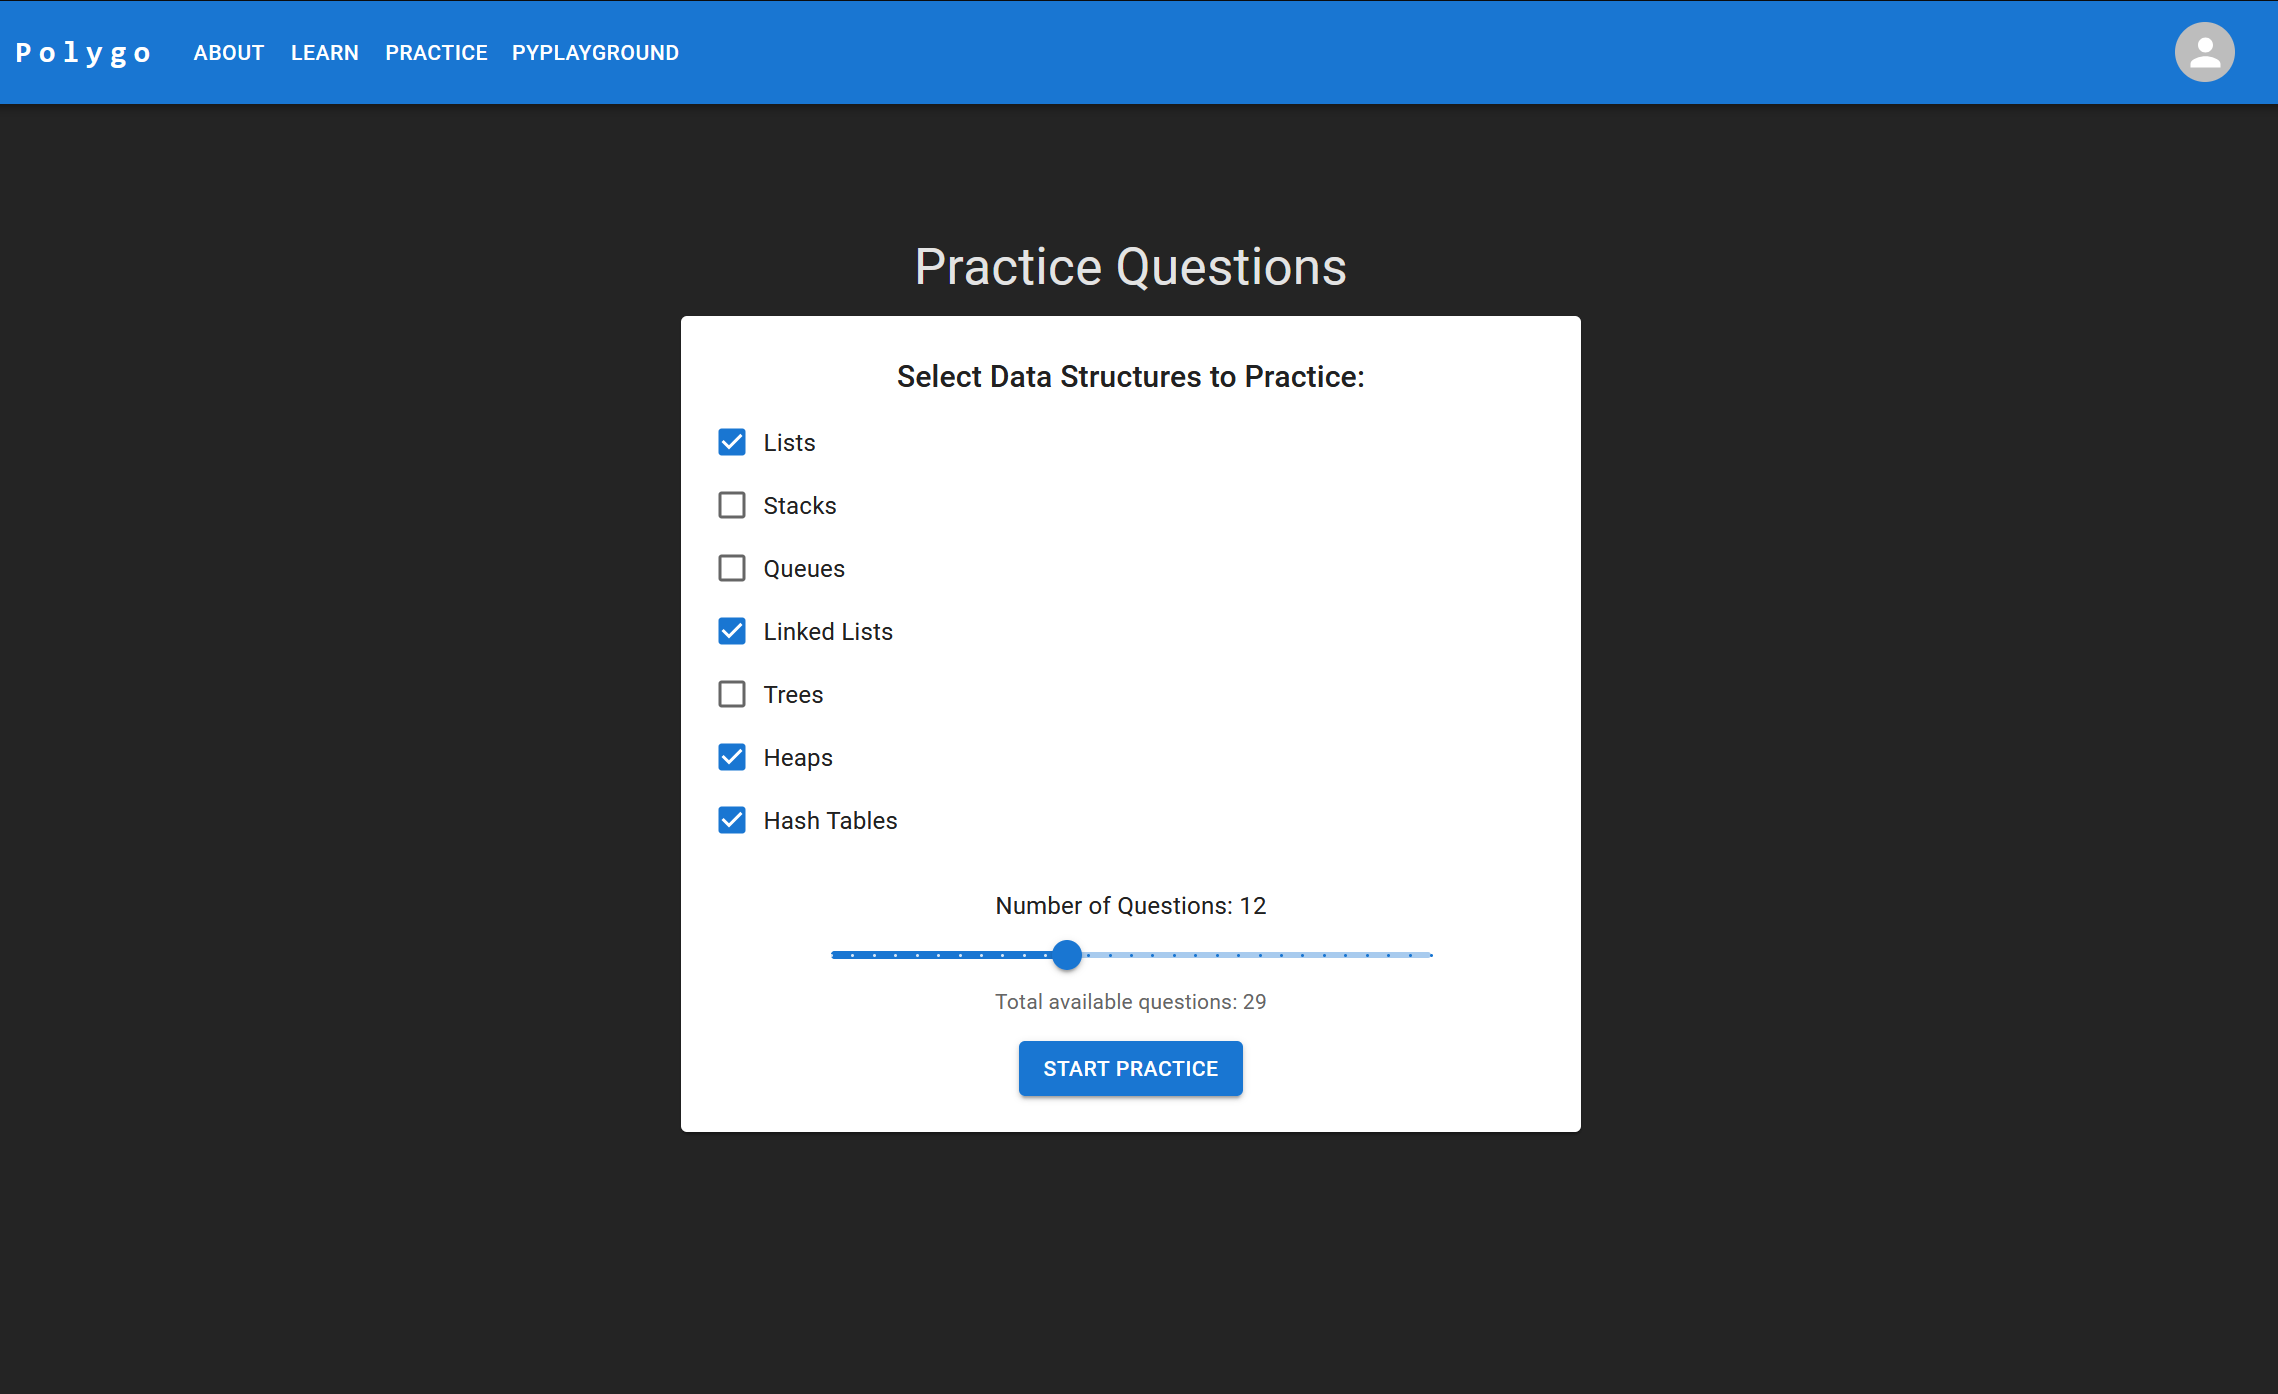This screenshot has height=1394, width=2278.
Task: Untick the Hash Tables checkbox
Action: pos(732,820)
